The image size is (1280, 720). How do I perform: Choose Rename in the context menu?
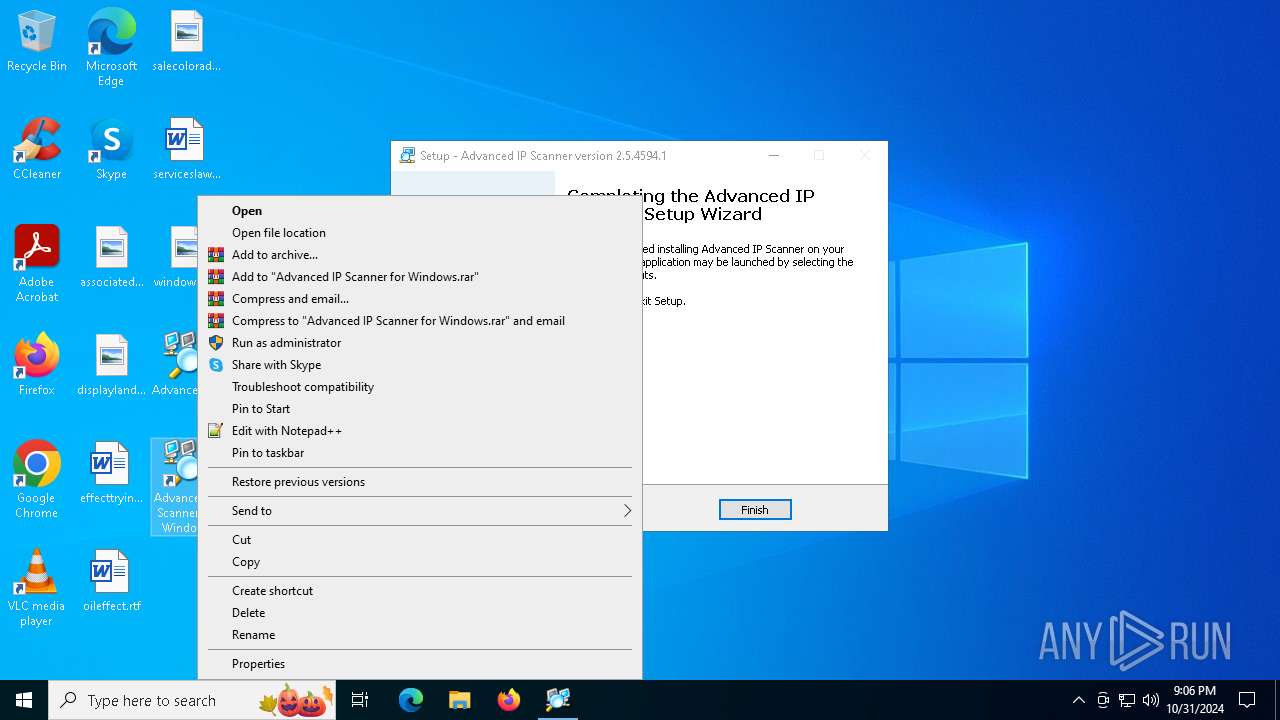420,635
